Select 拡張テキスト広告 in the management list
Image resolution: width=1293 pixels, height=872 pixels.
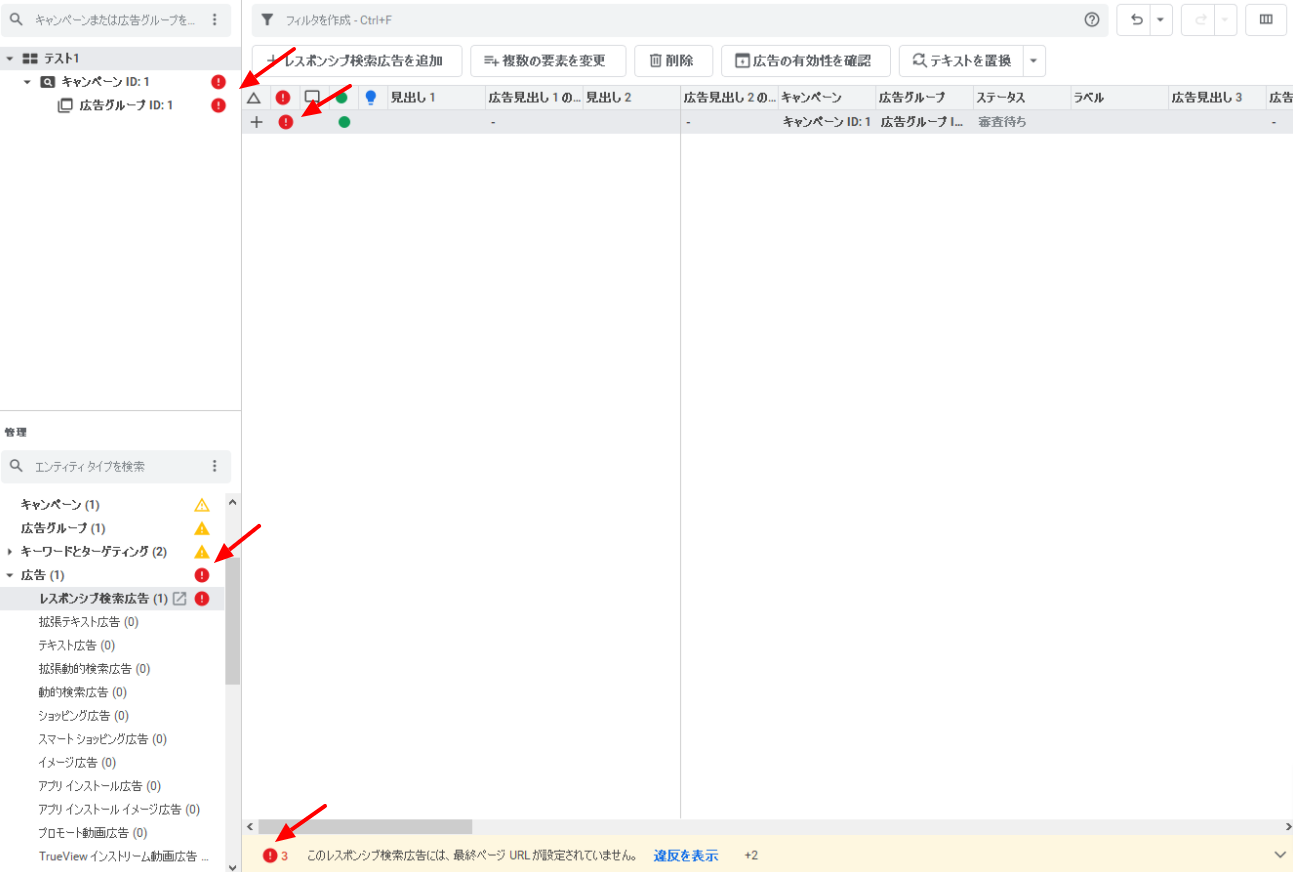88,622
